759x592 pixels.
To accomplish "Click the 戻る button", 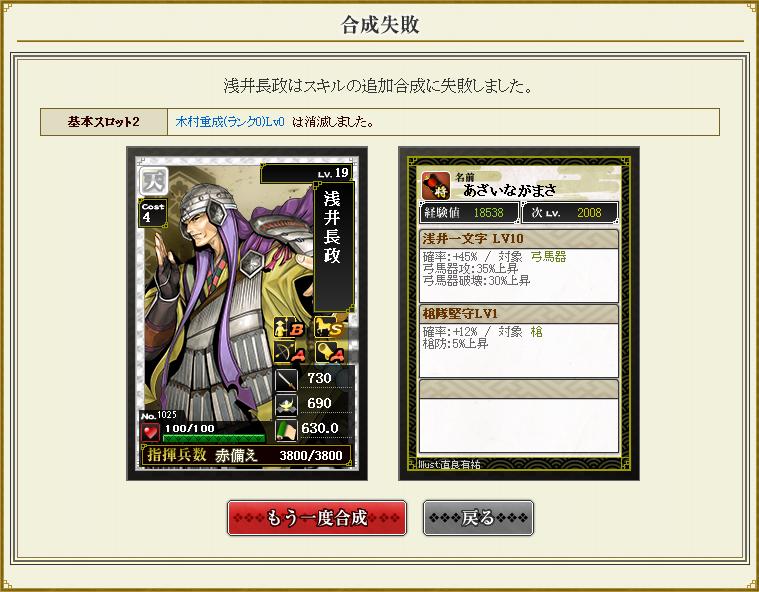I will pos(478,518).
